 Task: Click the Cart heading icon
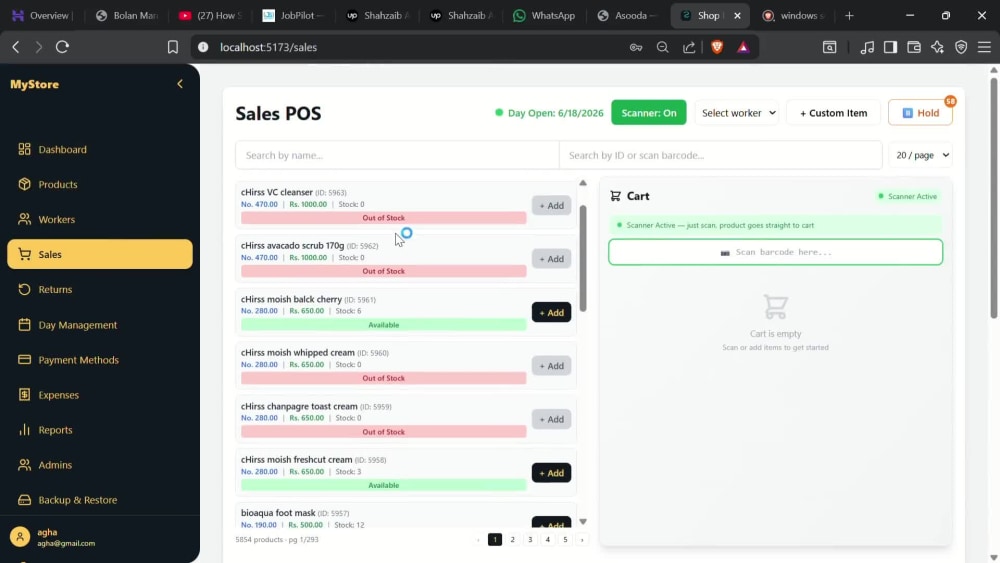coord(615,196)
